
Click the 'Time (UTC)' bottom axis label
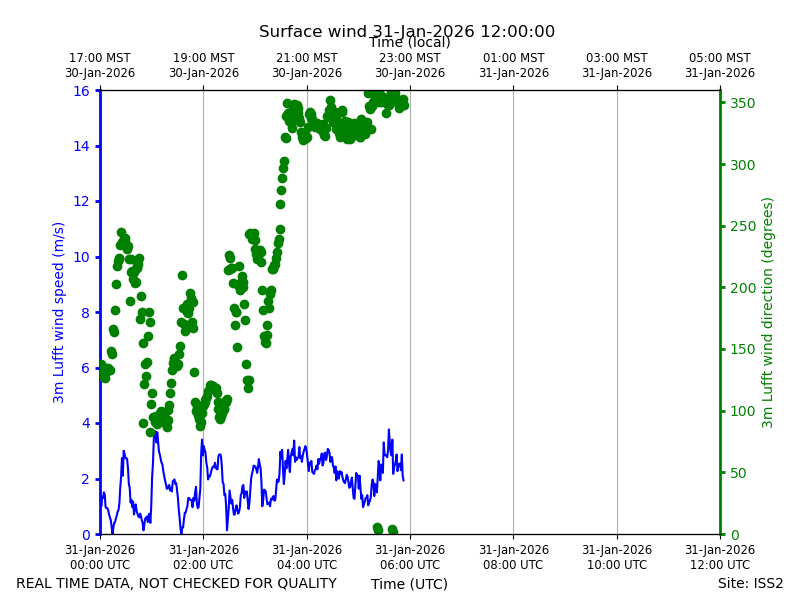click(x=409, y=584)
